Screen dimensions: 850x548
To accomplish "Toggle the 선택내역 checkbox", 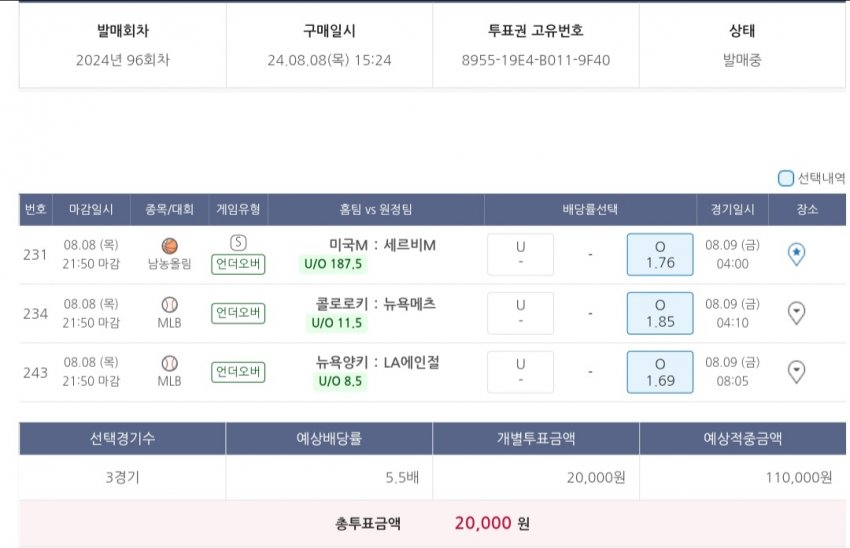I will point(786,179).
